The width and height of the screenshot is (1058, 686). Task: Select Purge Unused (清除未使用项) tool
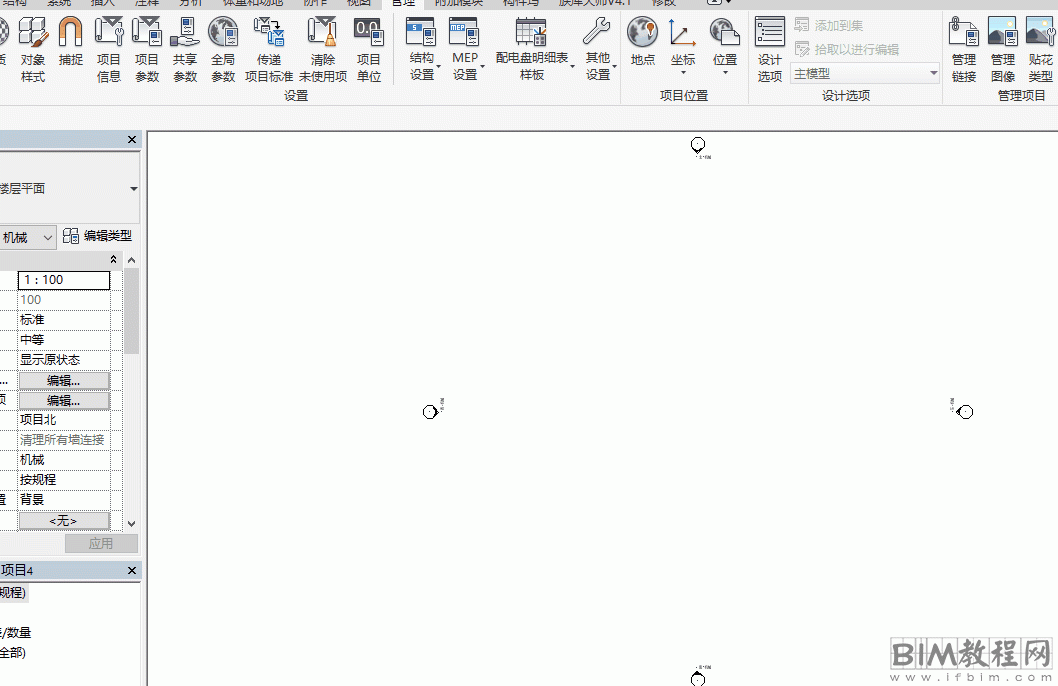323,50
